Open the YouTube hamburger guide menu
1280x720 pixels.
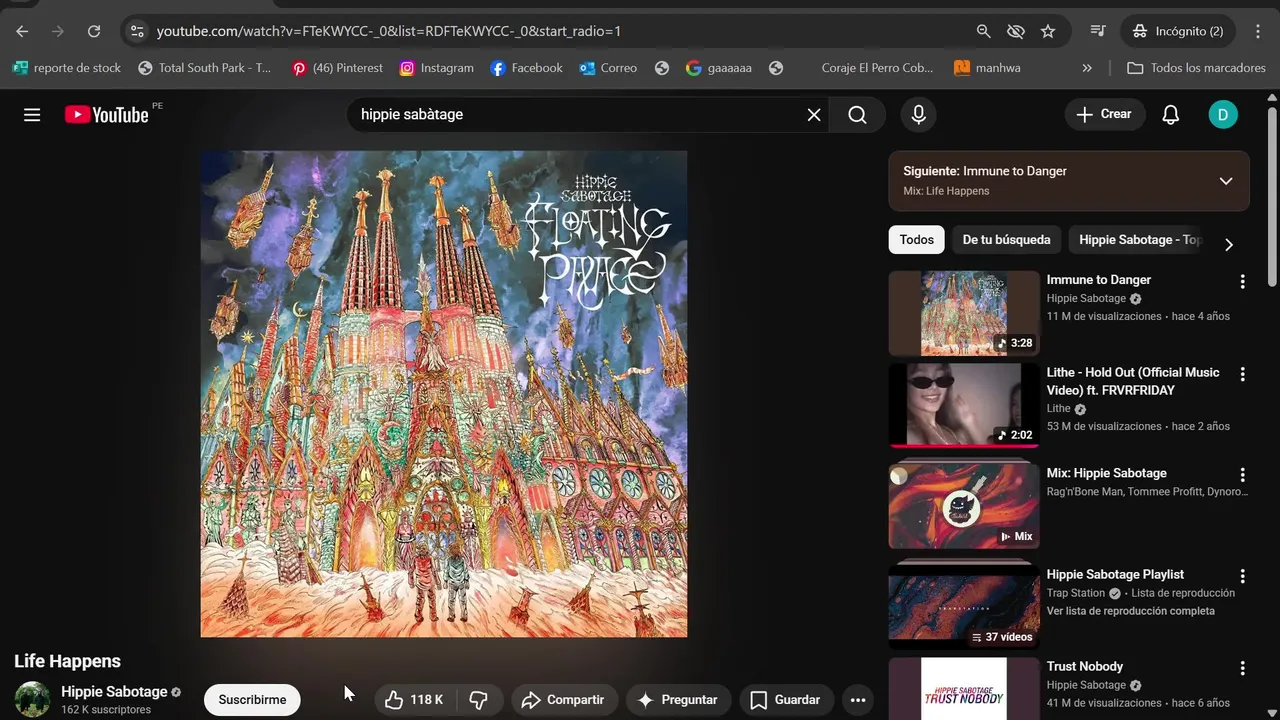tap(32, 115)
